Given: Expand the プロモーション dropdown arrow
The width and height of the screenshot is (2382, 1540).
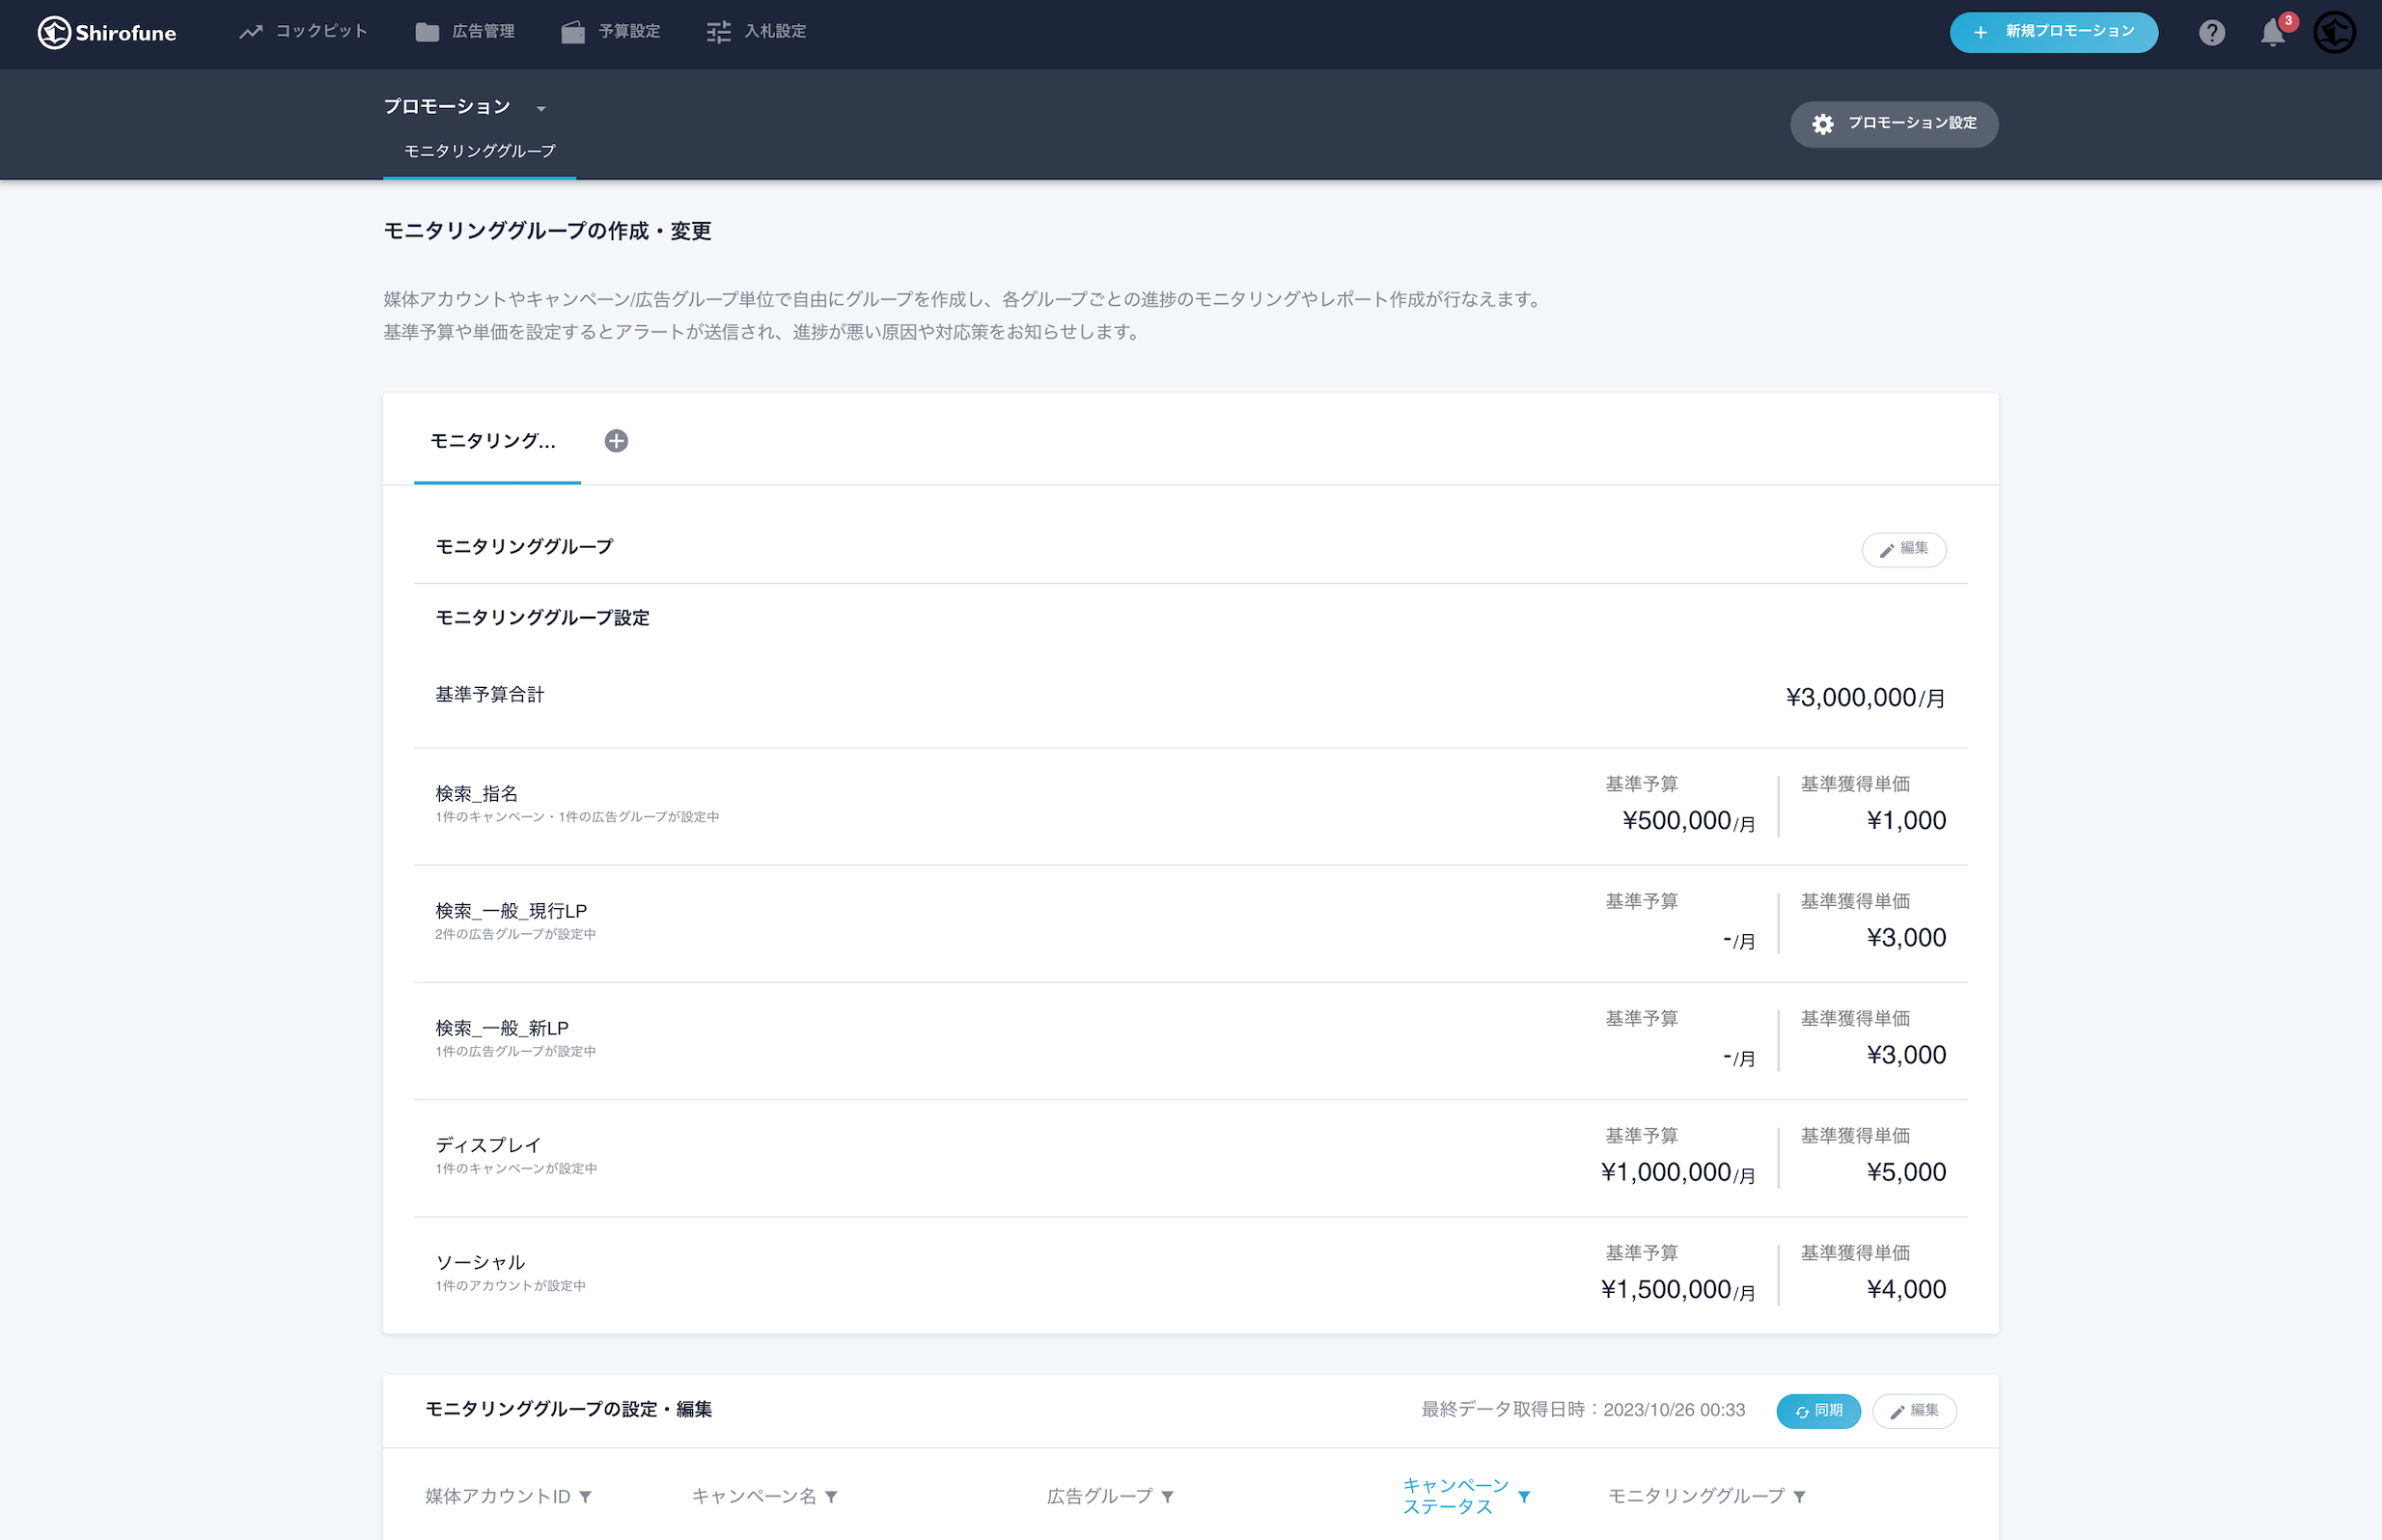Looking at the screenshot, I should click(541, 108).
